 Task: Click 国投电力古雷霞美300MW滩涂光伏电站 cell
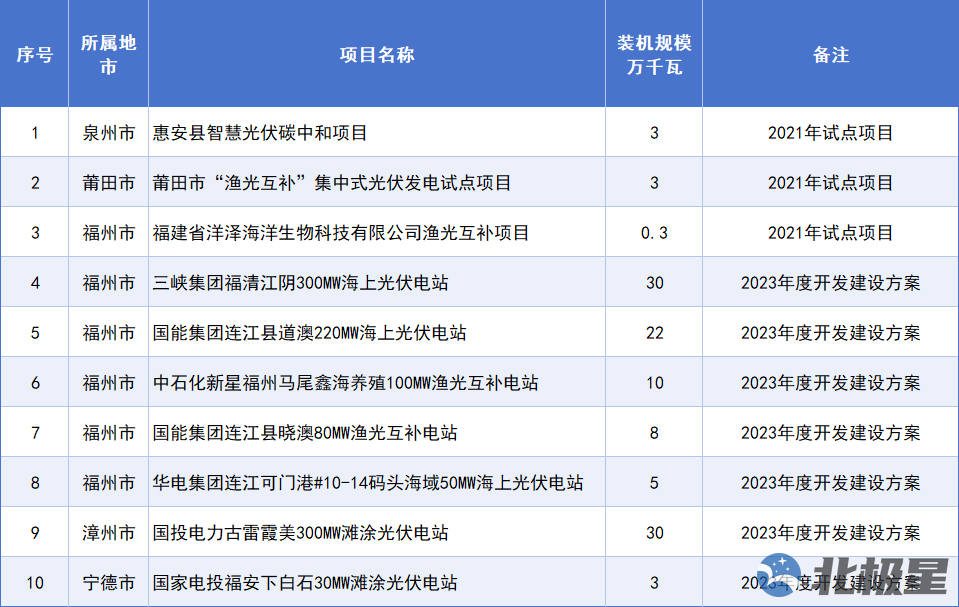pyautogui.click(x=300, y=533)
